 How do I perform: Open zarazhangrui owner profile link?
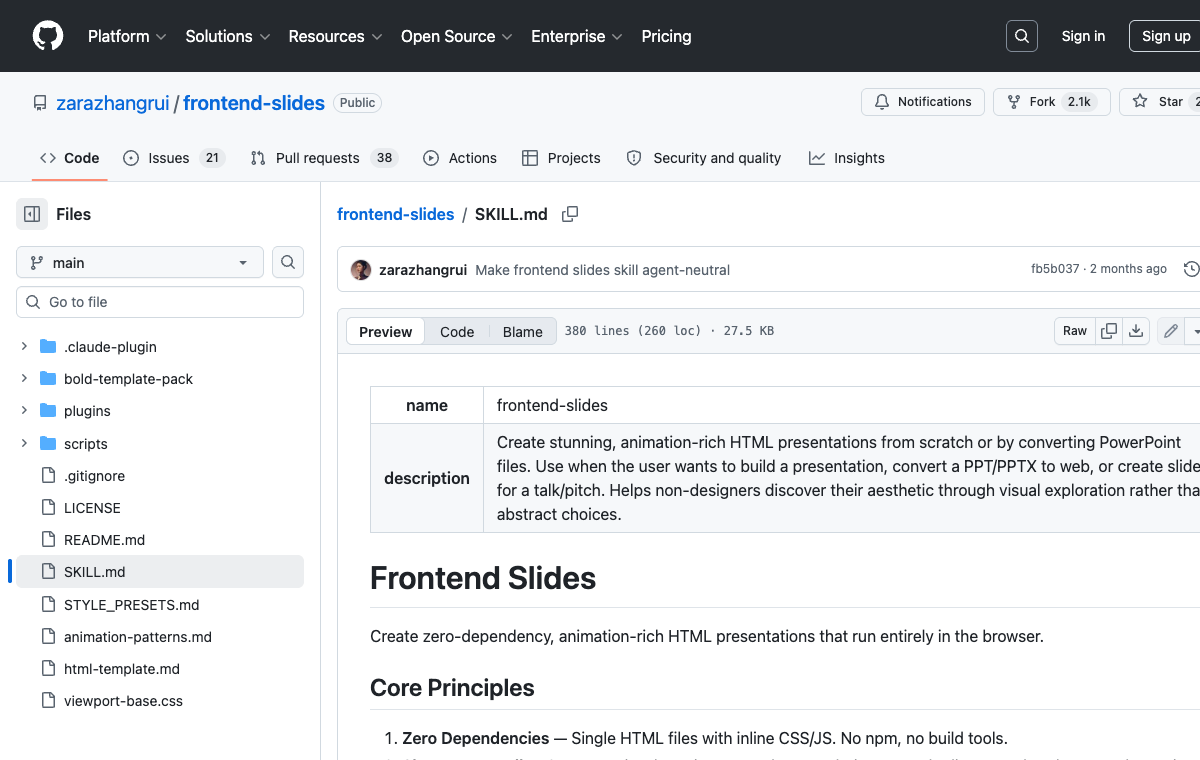(112, 103)
